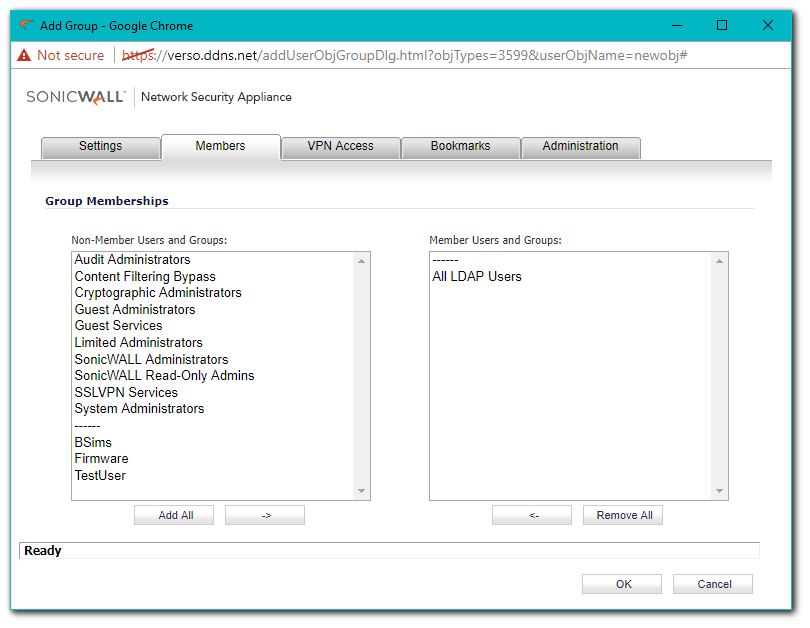Click the SonicWall logo

click(76, 97)
